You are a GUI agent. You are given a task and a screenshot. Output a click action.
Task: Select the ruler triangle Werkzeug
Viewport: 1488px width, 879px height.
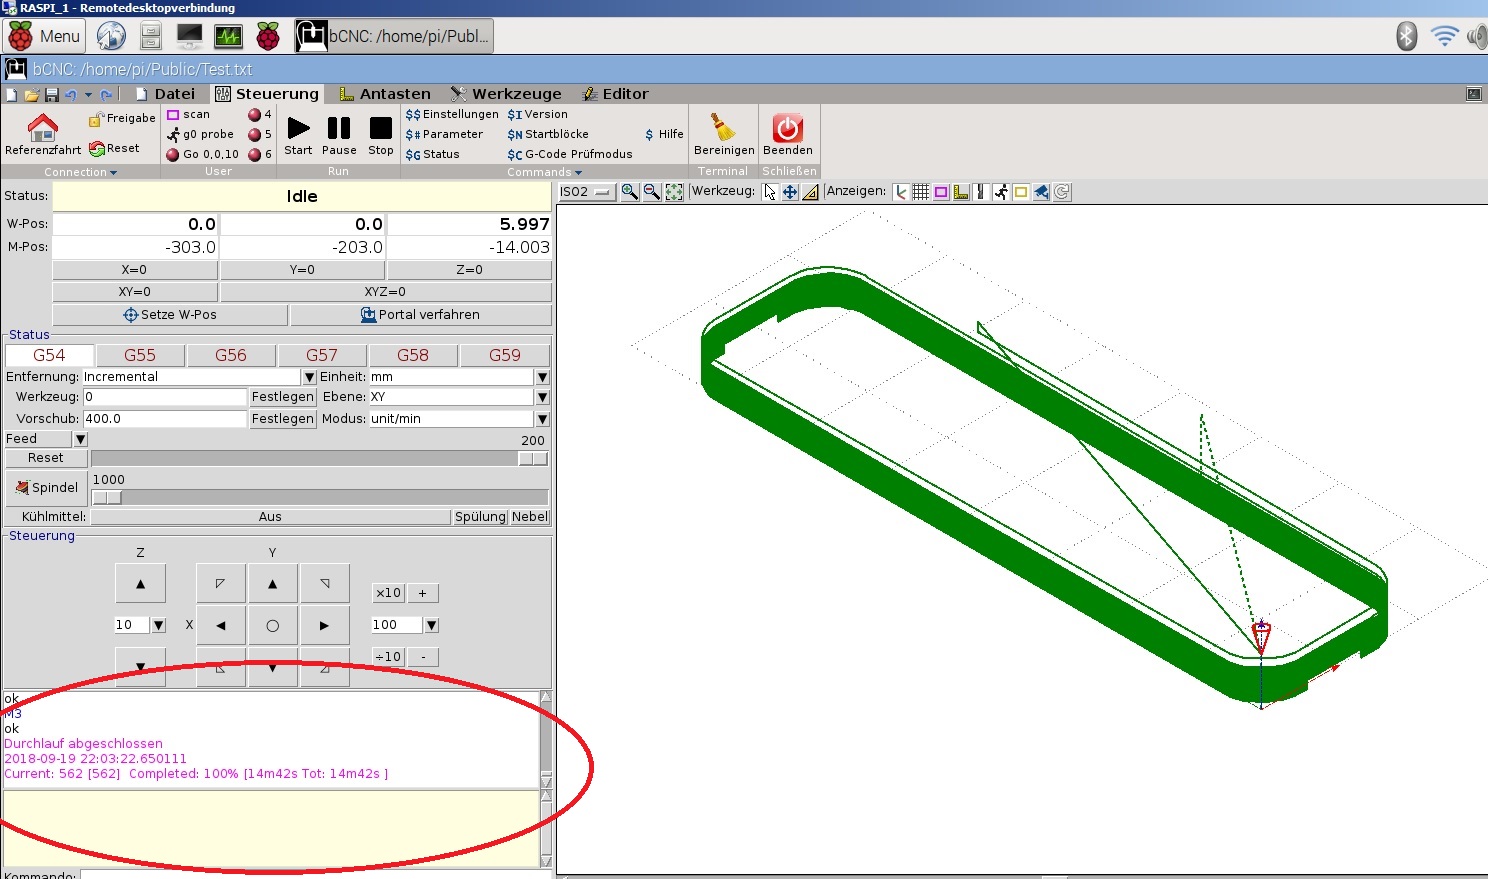click(x=810, y=192)
